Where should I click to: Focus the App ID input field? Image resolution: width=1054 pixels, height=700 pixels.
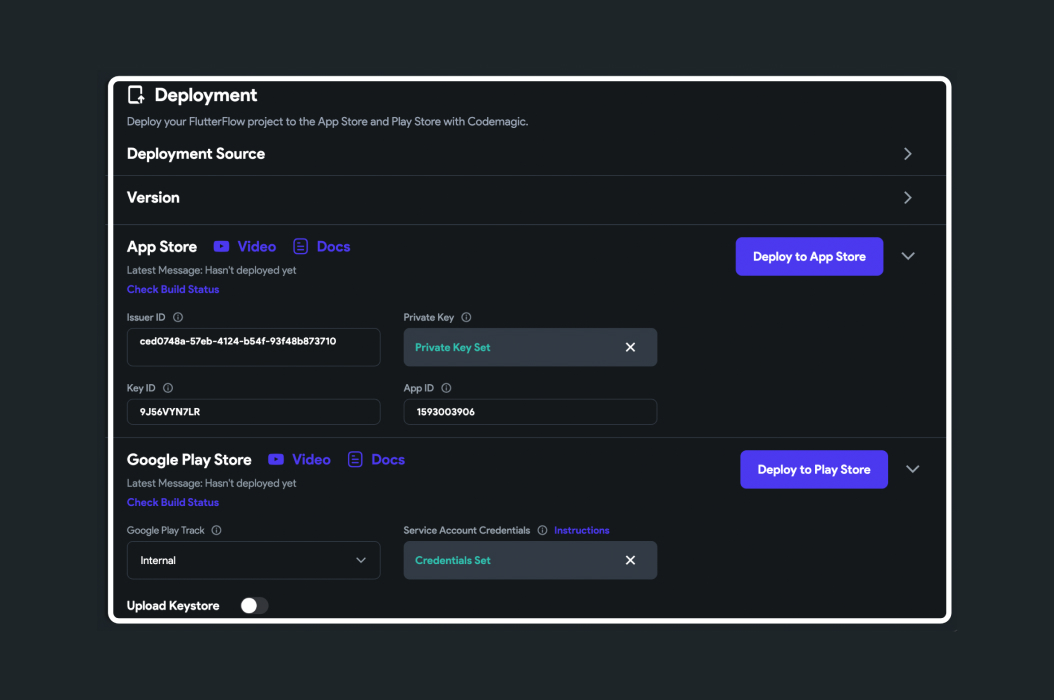(x=530, y=412)
